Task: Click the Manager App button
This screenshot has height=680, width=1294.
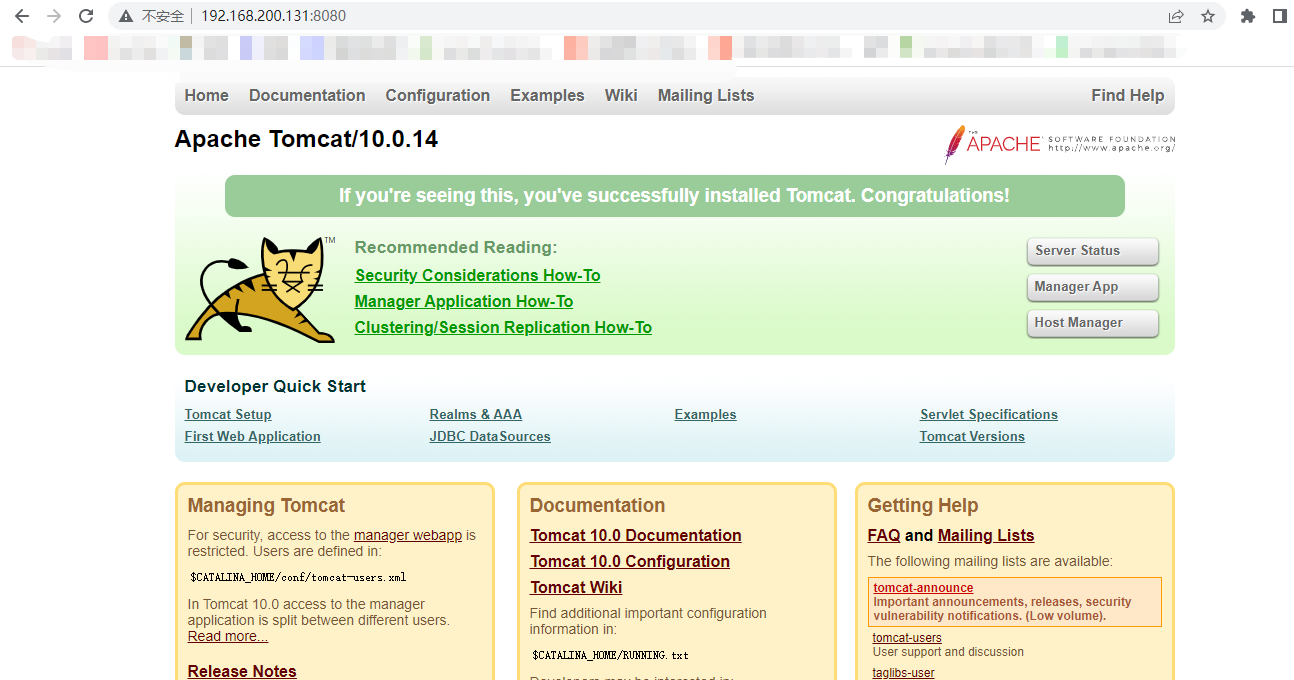Action: 1092,287
